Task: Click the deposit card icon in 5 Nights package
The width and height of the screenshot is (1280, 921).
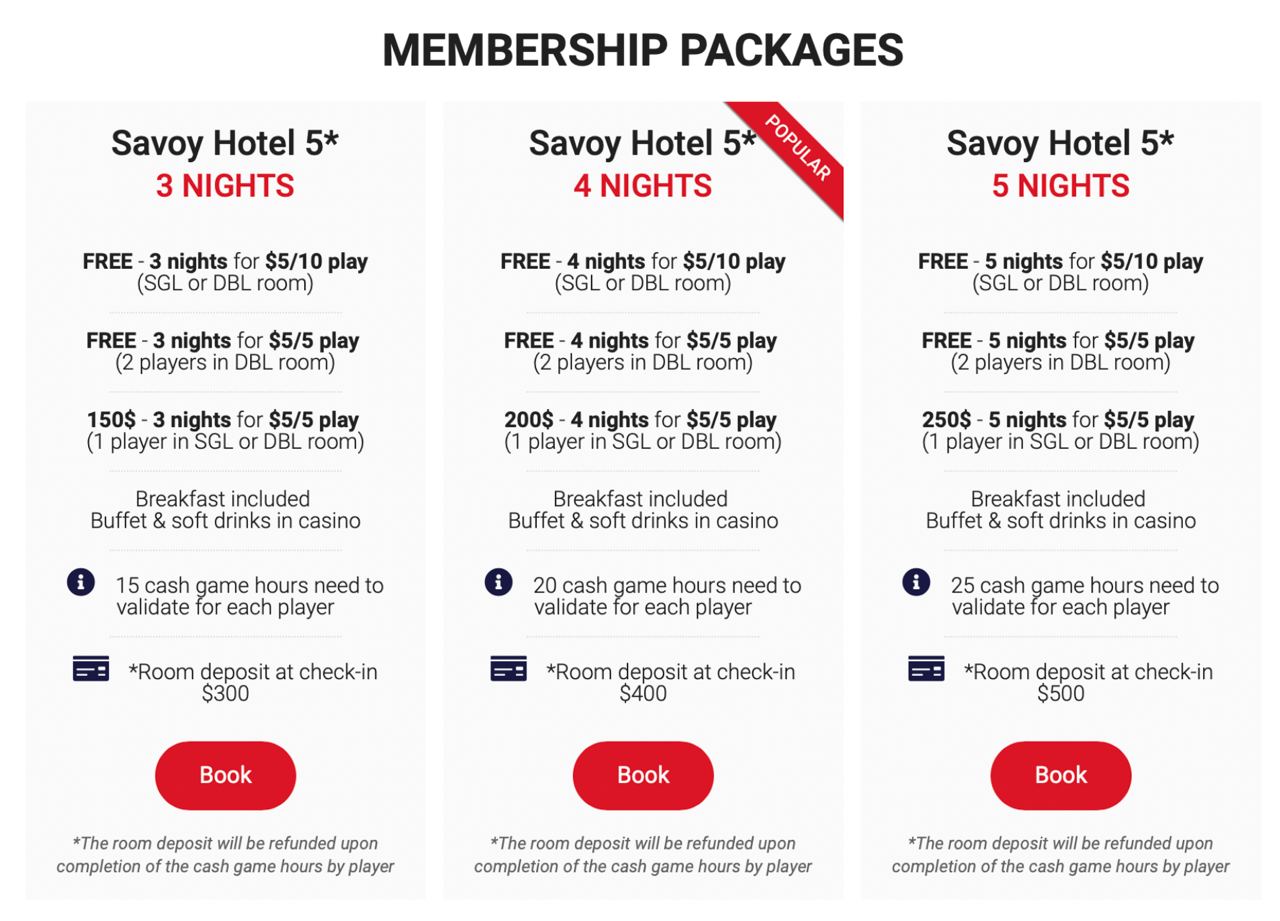Action: click(x=926, y=669)
